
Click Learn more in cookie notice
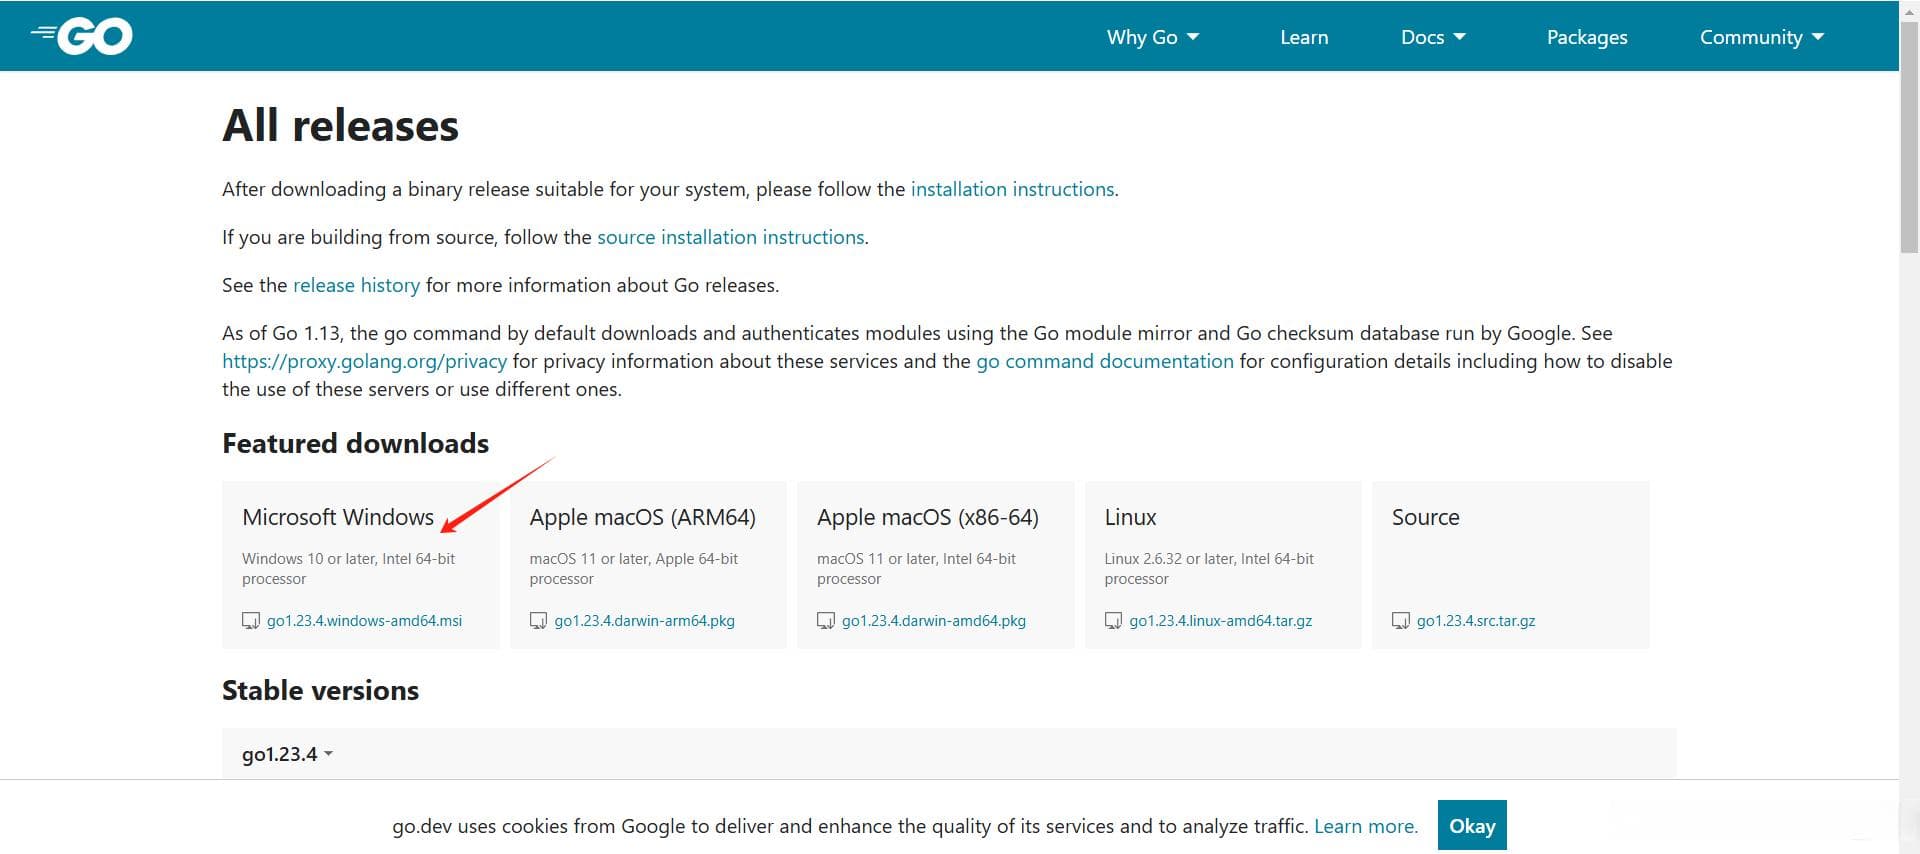tap(1366, 826)
